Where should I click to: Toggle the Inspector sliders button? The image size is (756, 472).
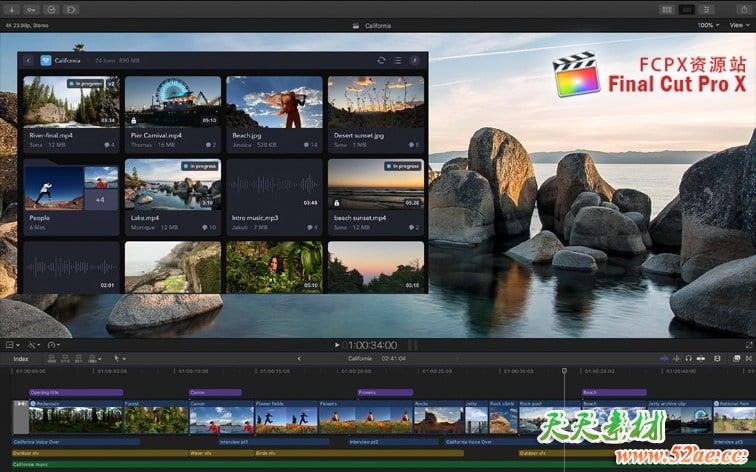pos(707,10)
